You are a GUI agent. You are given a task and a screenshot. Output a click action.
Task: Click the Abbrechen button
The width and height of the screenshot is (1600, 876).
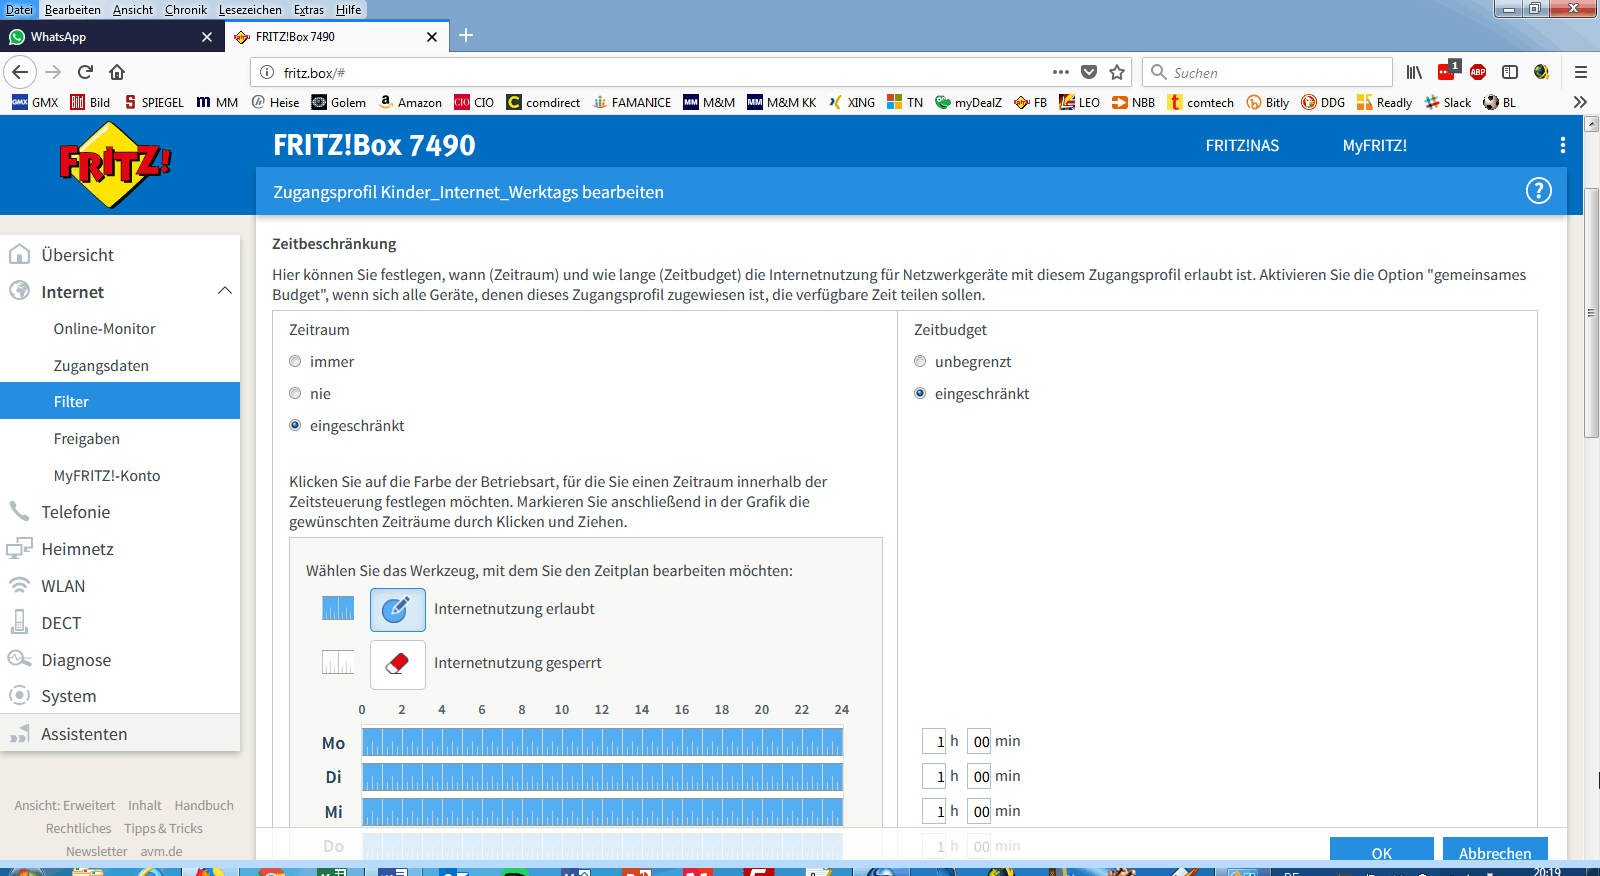(1495, 851)
